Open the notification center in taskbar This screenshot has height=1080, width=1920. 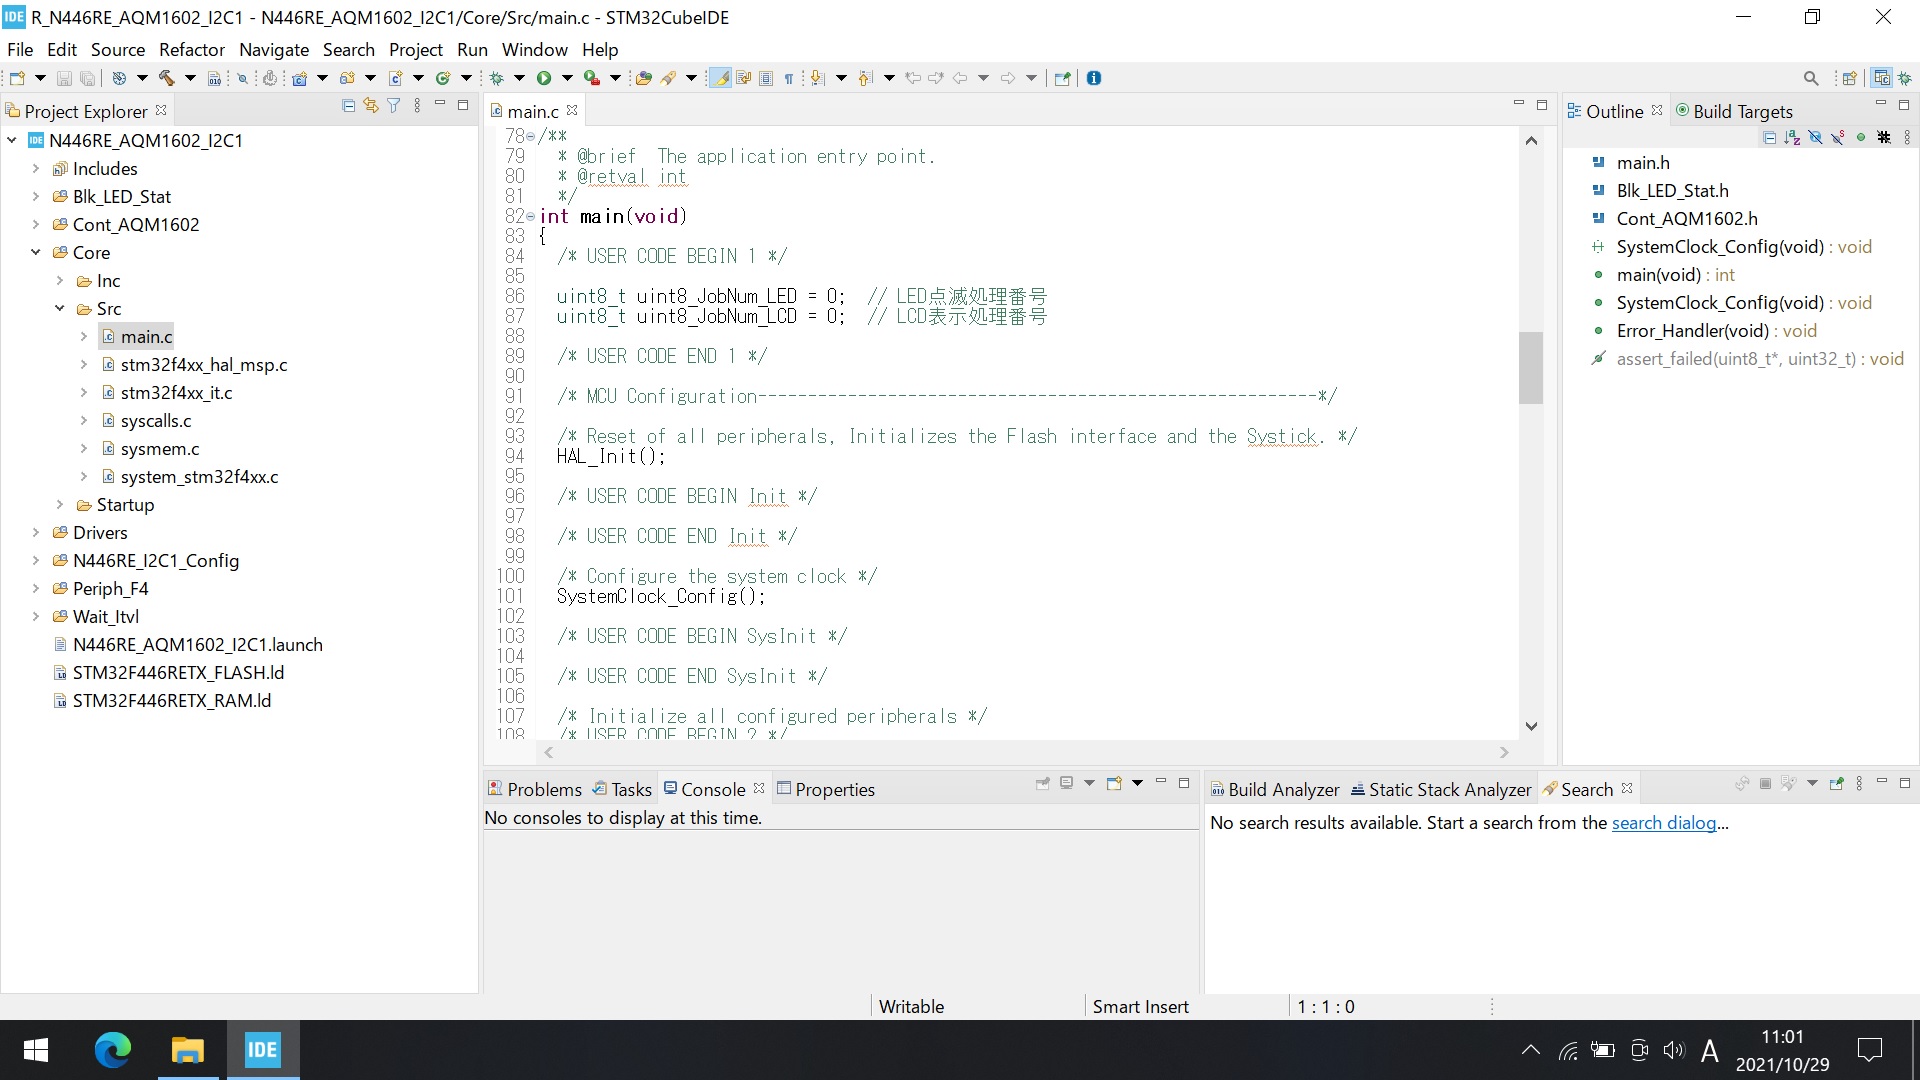pos(1869,1050)
